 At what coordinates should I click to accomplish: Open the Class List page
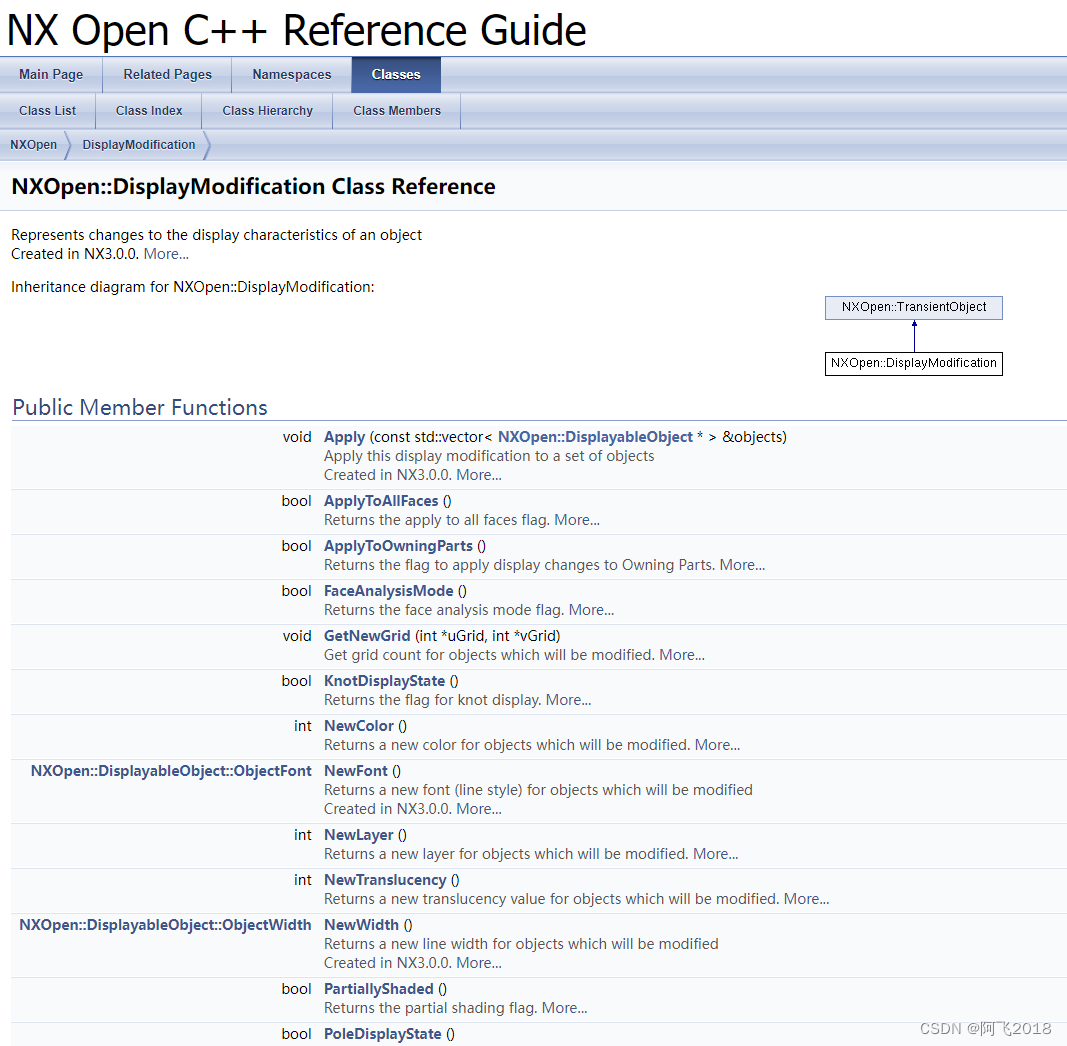[x=47, y=110]
